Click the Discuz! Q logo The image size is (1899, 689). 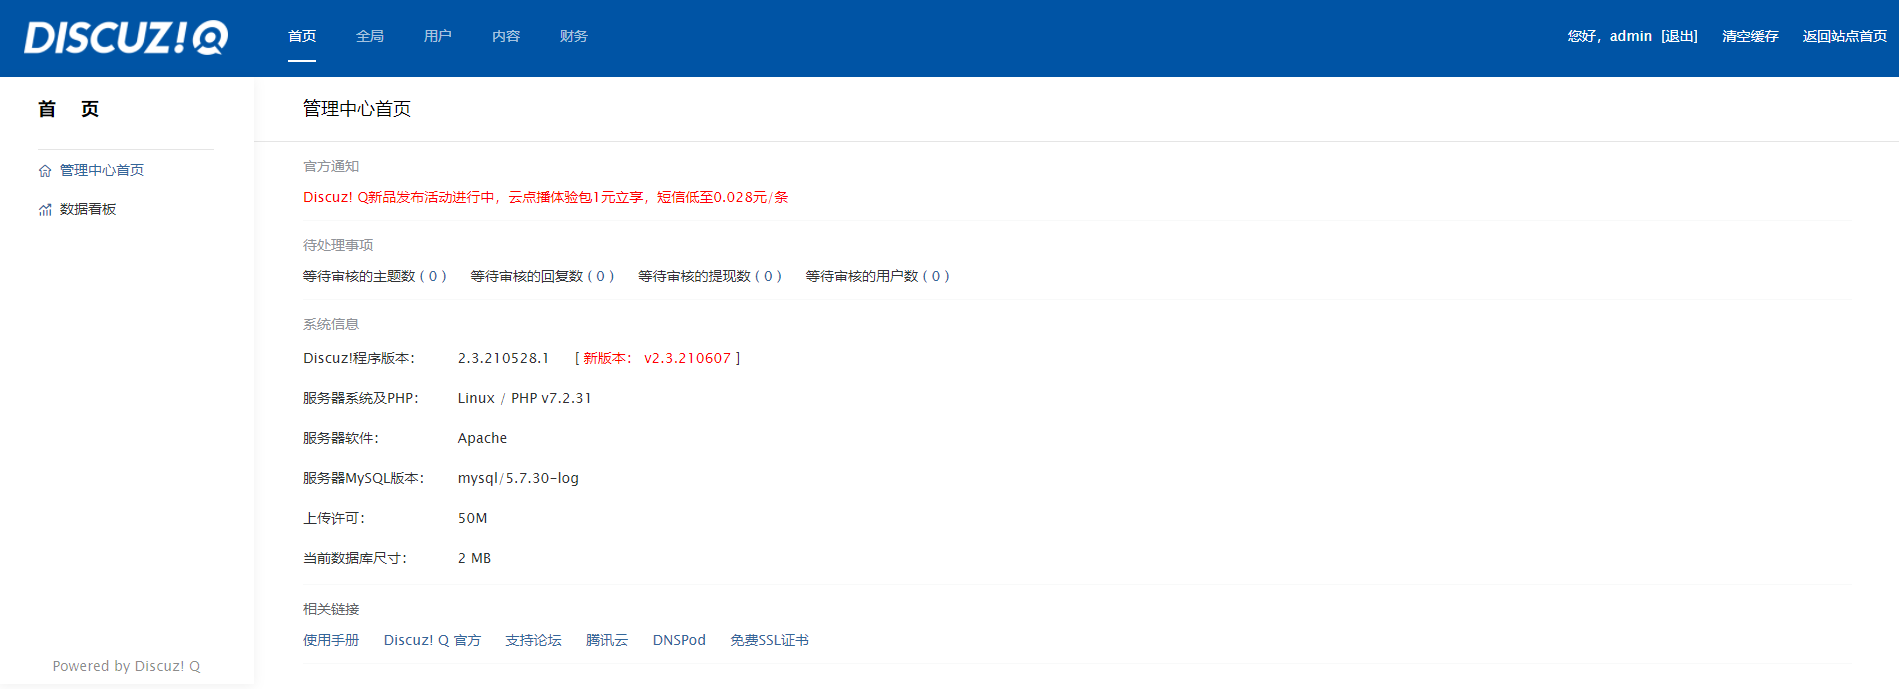coord(126,37)
